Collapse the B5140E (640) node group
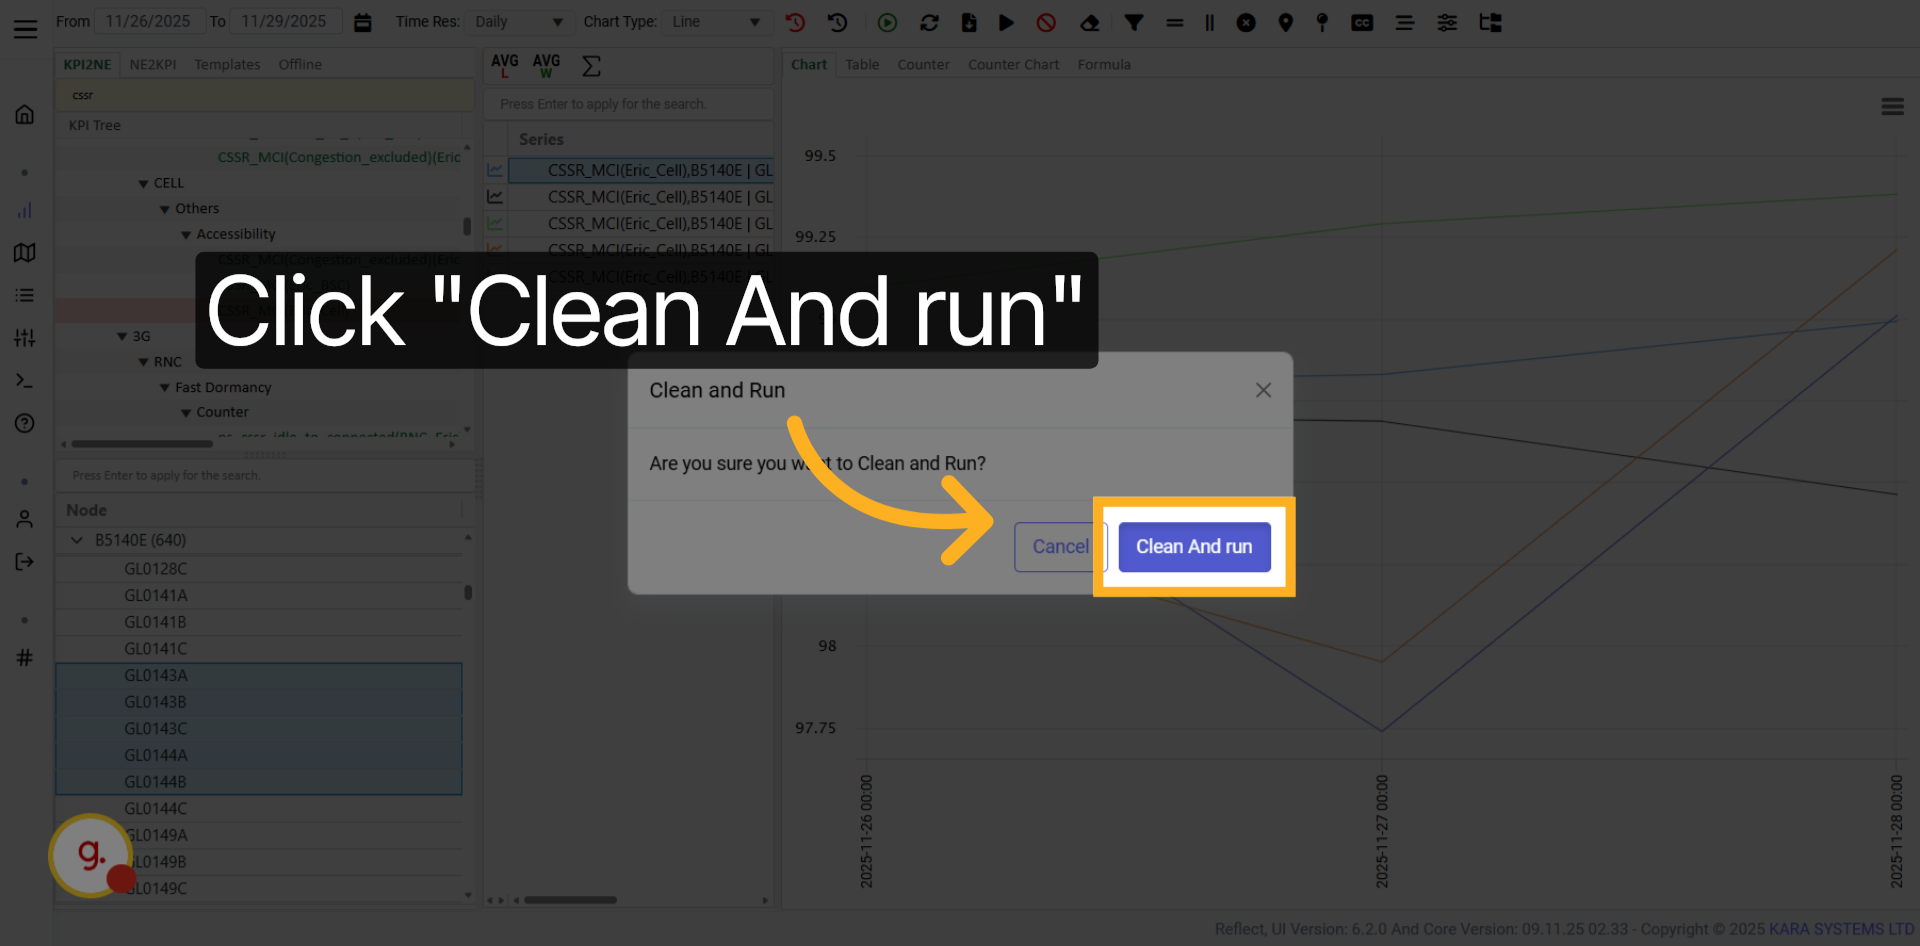This screenshot has width=1920, height=946. [77, 540]
